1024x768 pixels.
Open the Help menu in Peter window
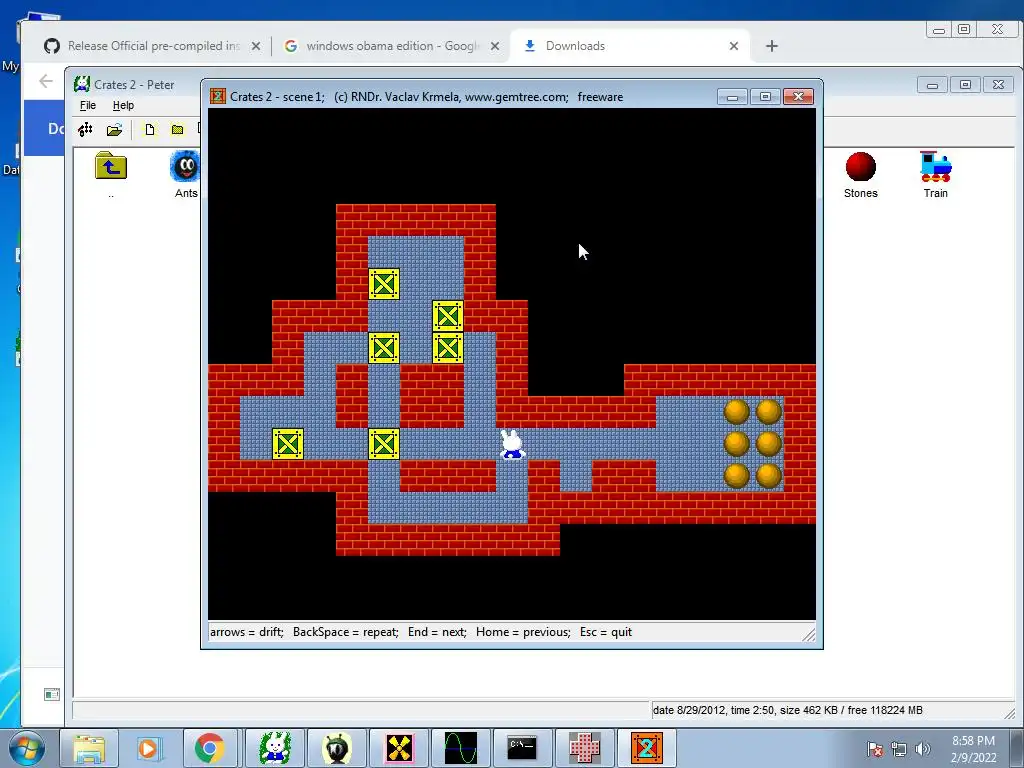[x=123, y=105]
